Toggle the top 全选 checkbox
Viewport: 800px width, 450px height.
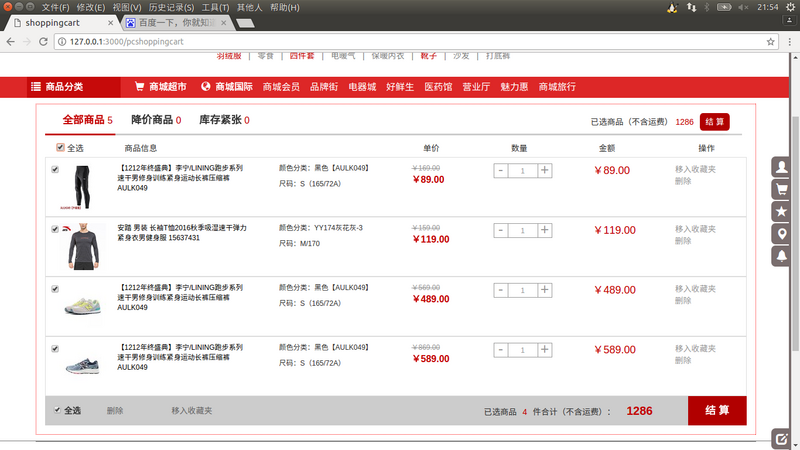(x=60, y=147)
